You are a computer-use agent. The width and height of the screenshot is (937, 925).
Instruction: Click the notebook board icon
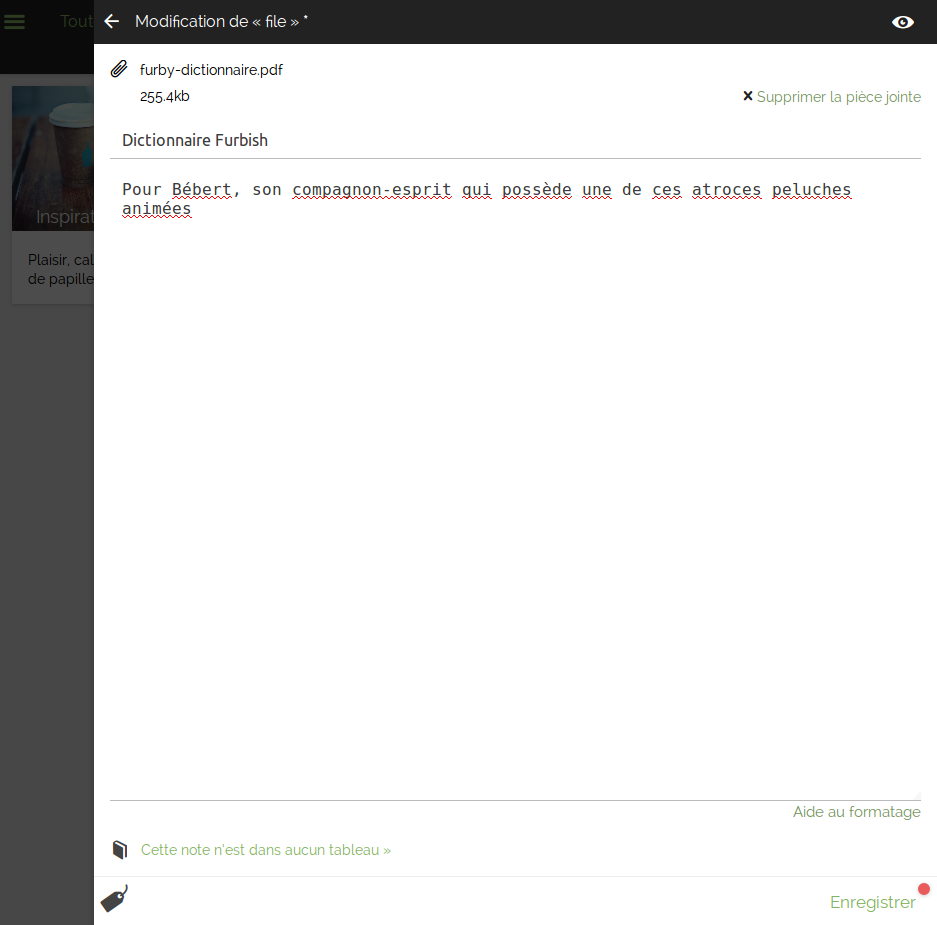[x=120, y=850]
